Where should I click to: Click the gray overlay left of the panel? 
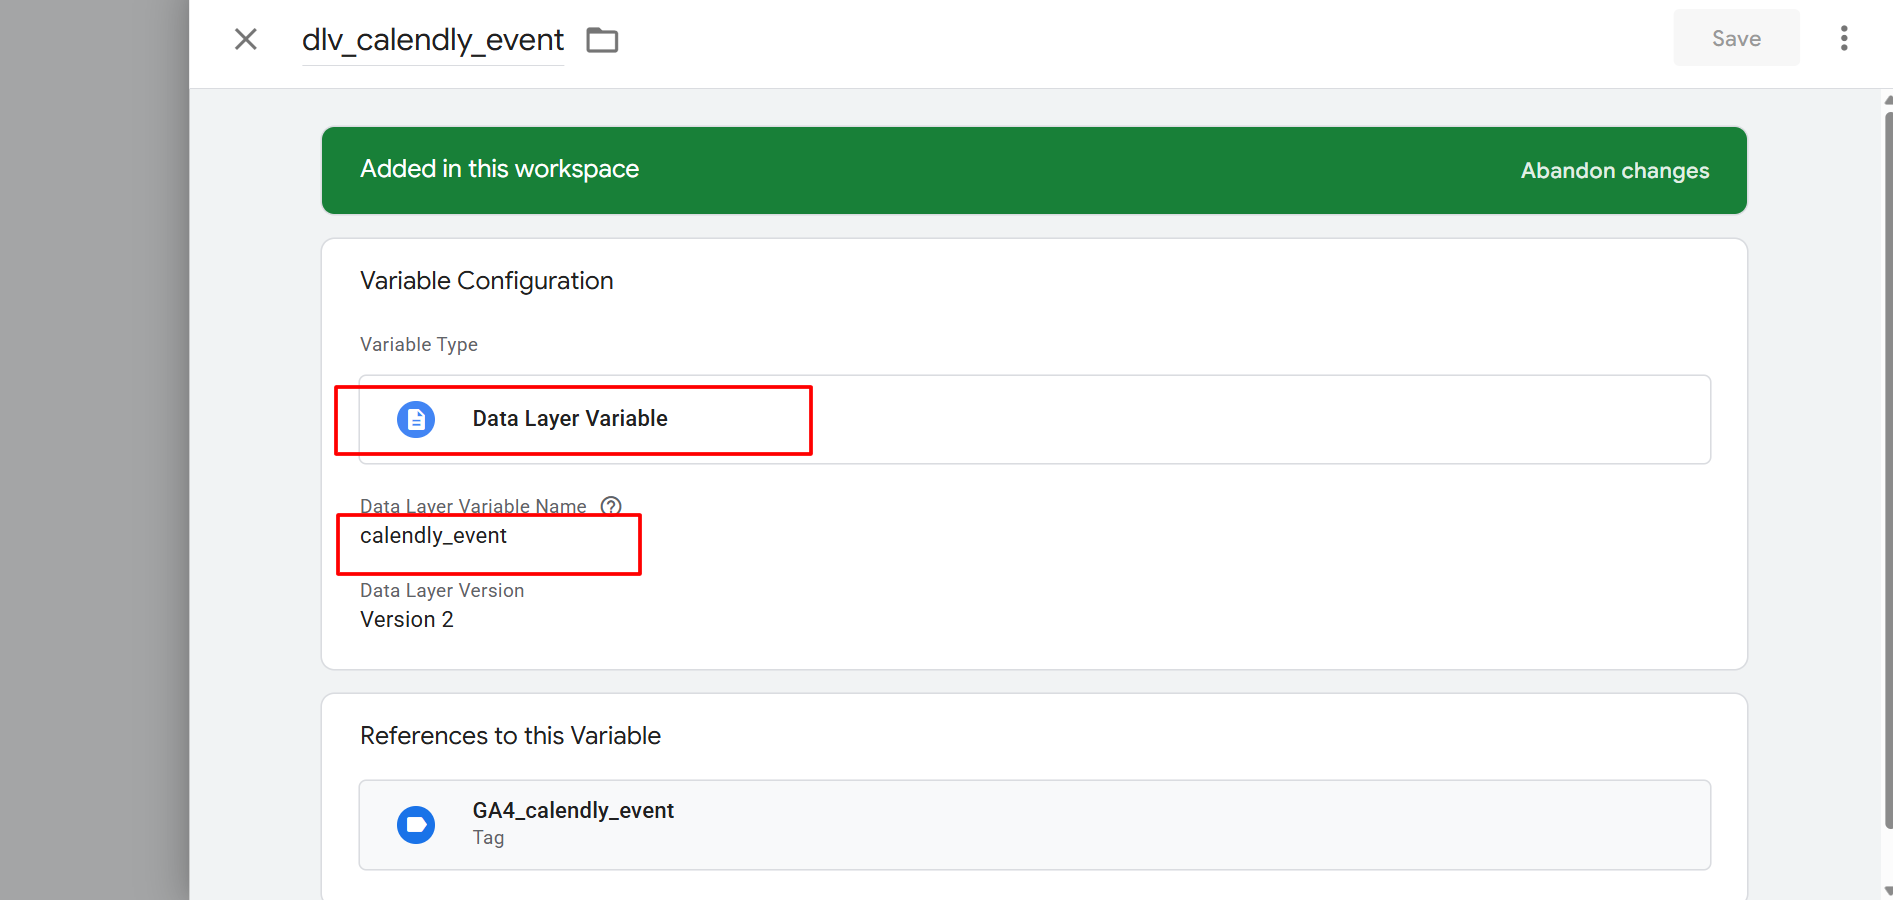(x=94, y=450)
